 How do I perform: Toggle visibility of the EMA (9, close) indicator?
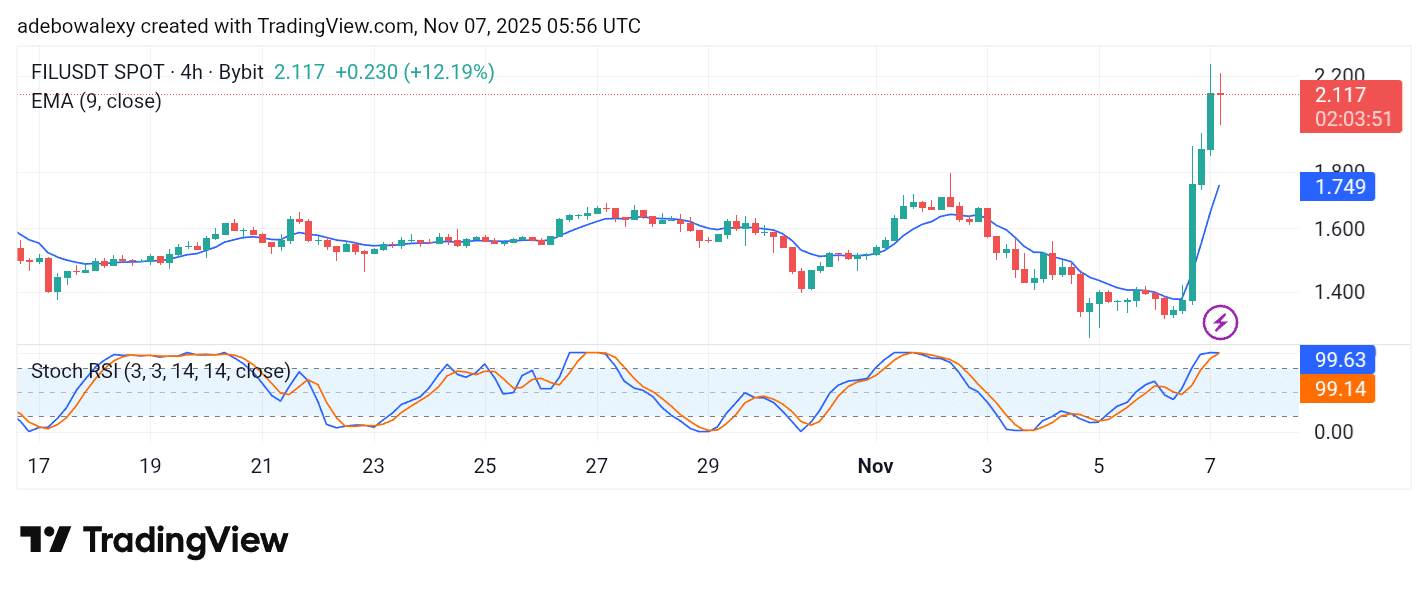click(95, 101)
